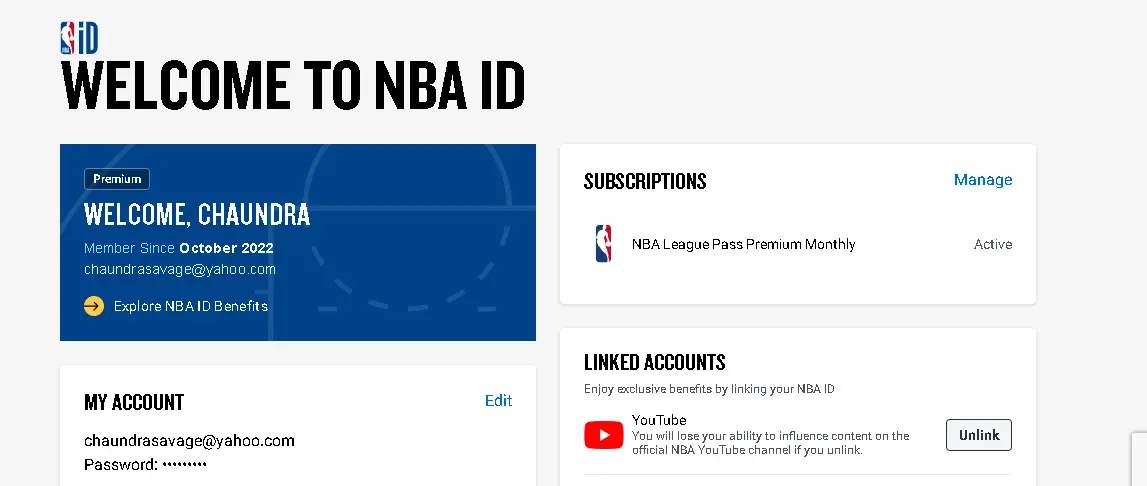Screen dimensions: 1147x486
Task: Click the Welcome to NBA ID title
Action: (293, 86)
